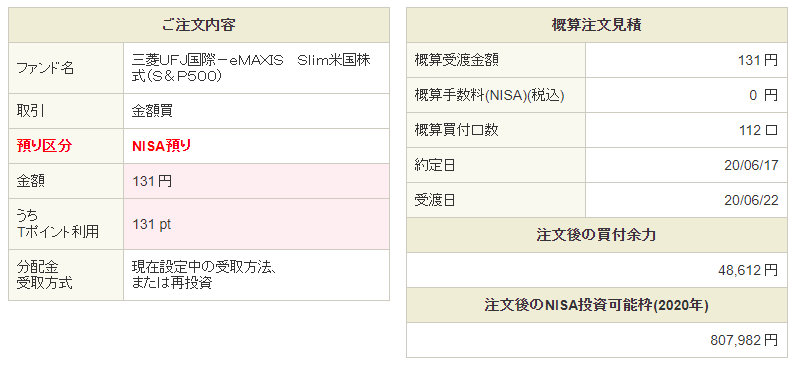Click the 807,982 円 NISA limit value
This screenshot has height=367, width=799.
point(744,340)
